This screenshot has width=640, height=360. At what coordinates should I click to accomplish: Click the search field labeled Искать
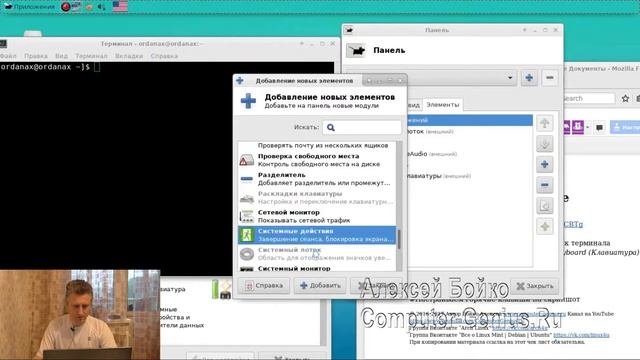[362, 127]
